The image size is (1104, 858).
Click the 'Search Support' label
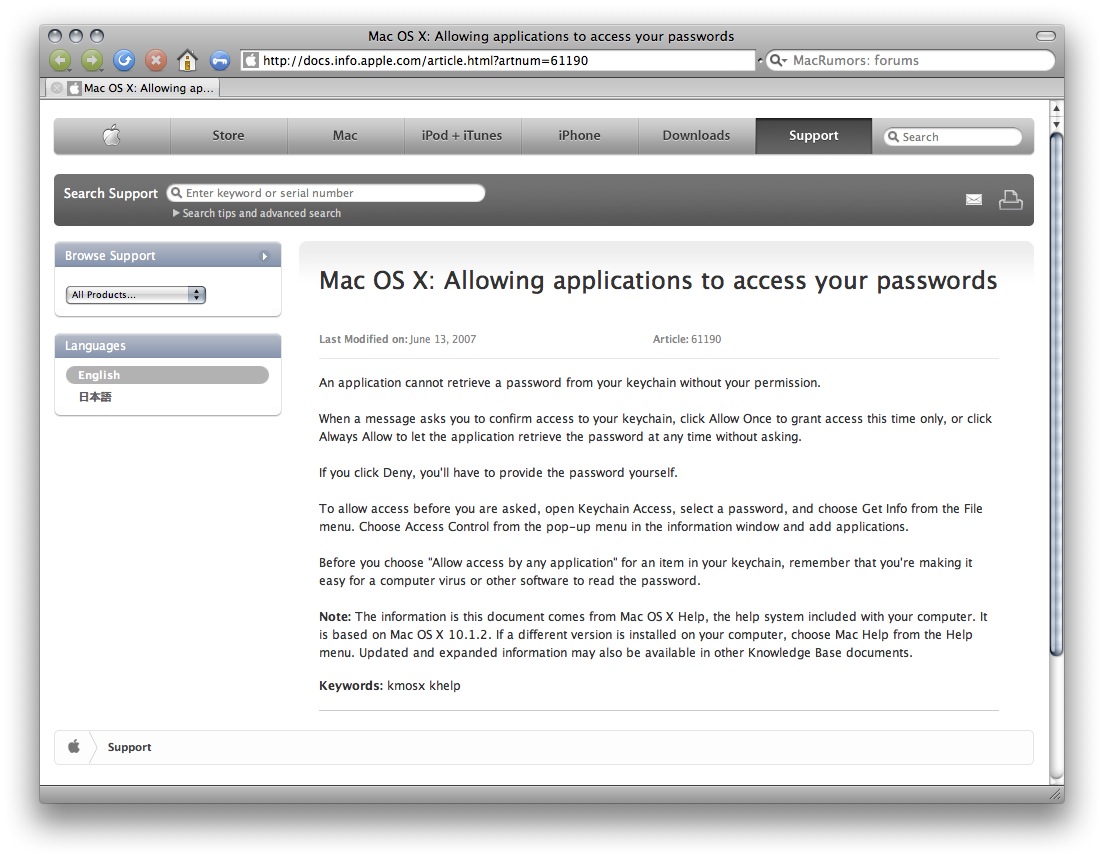point(111,194)
